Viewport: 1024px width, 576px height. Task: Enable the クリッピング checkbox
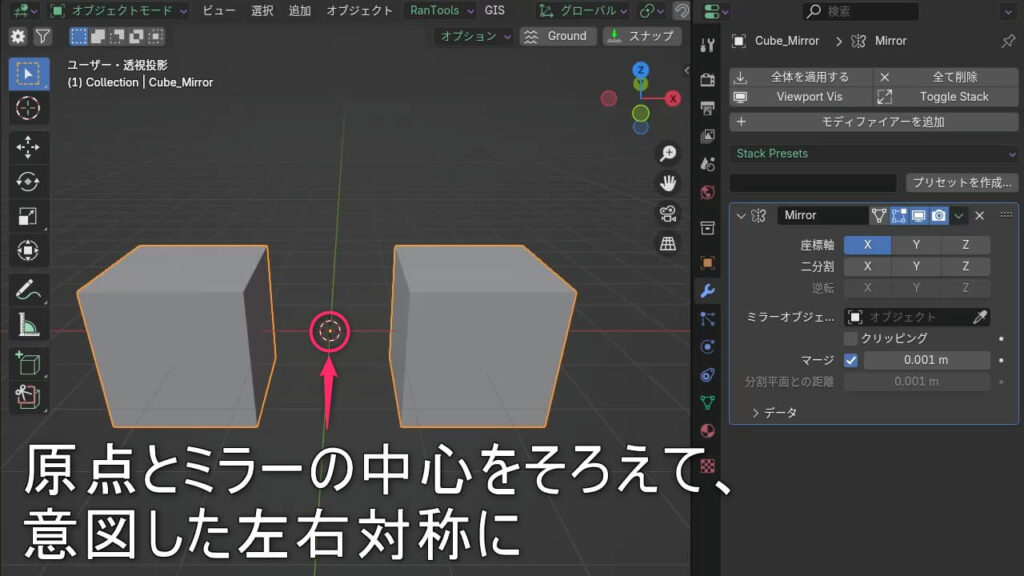(851, 339)
